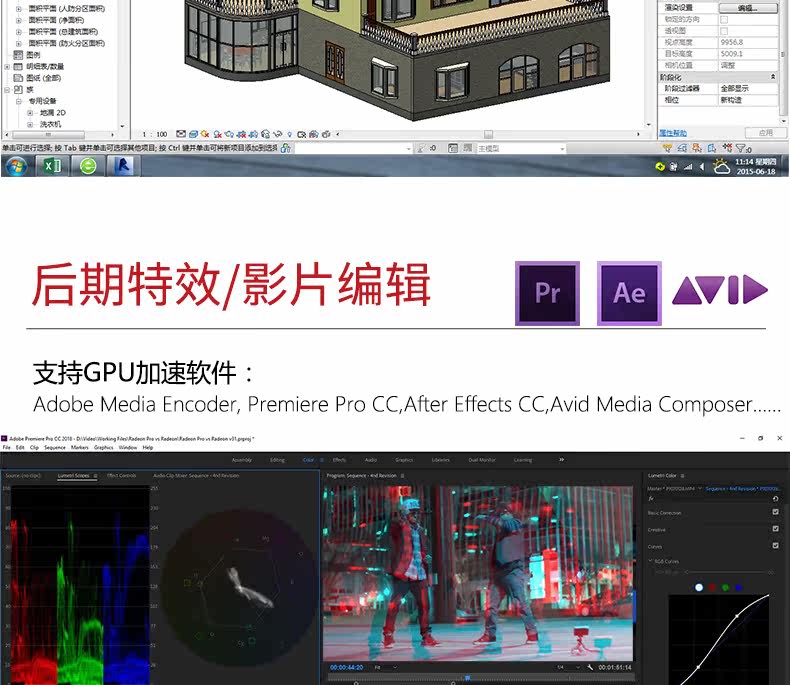Switch to Effects workspace in Premiere
This screenshot has height=685, width=790.
(339, 460)
